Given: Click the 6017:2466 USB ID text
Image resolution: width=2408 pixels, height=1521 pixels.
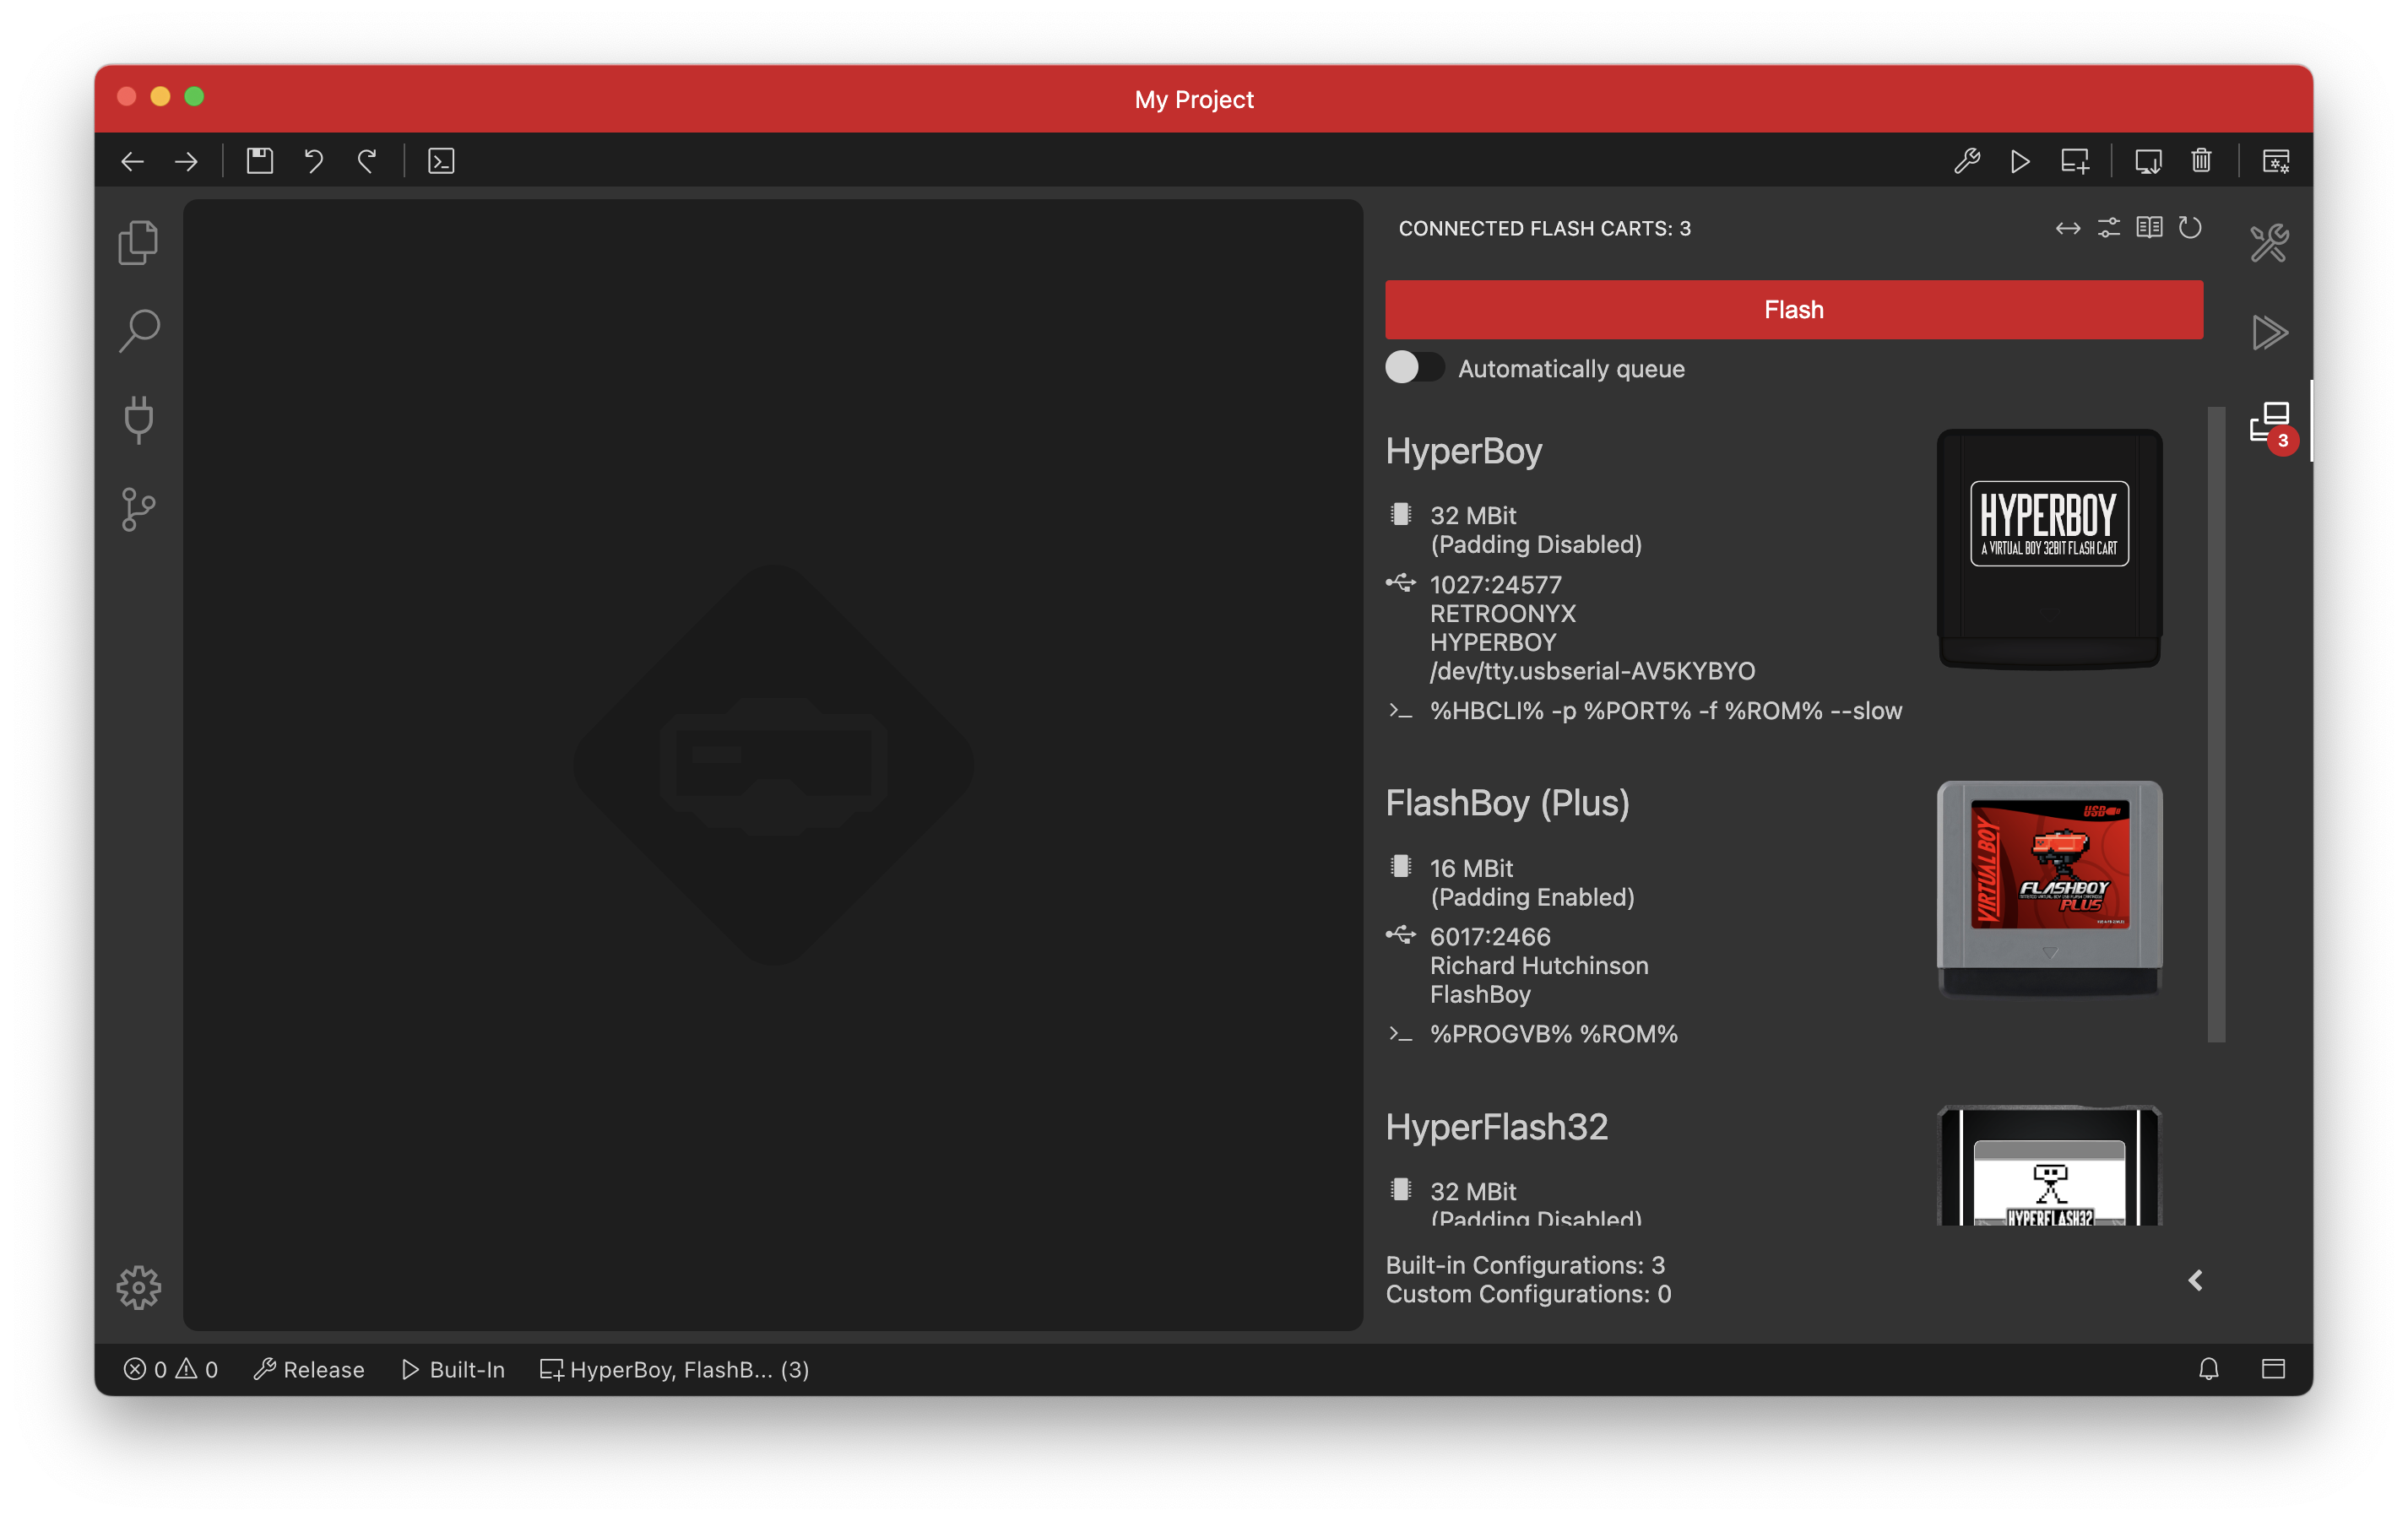Looking at the screenshot, I should click(x=1490, y=937).
